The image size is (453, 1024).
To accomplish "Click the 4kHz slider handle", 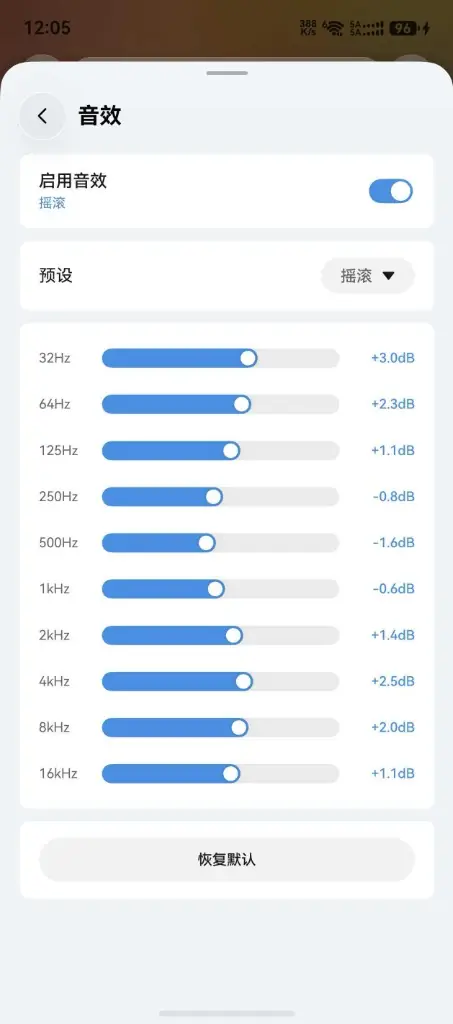I will (x=243, y=682).
